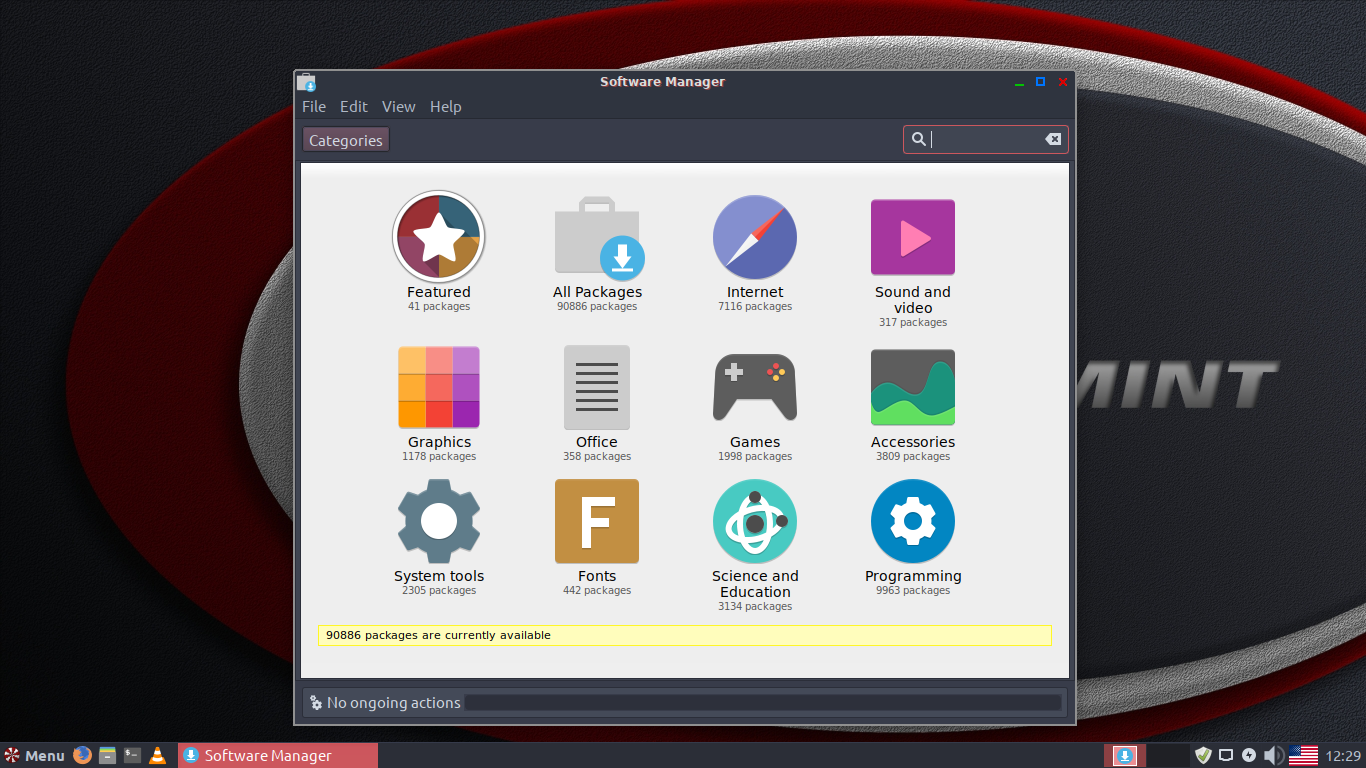Image resolution: width=1366 pixels, height=768 pixels.
Task: Open the All Packages category
Action: (597, 252)
